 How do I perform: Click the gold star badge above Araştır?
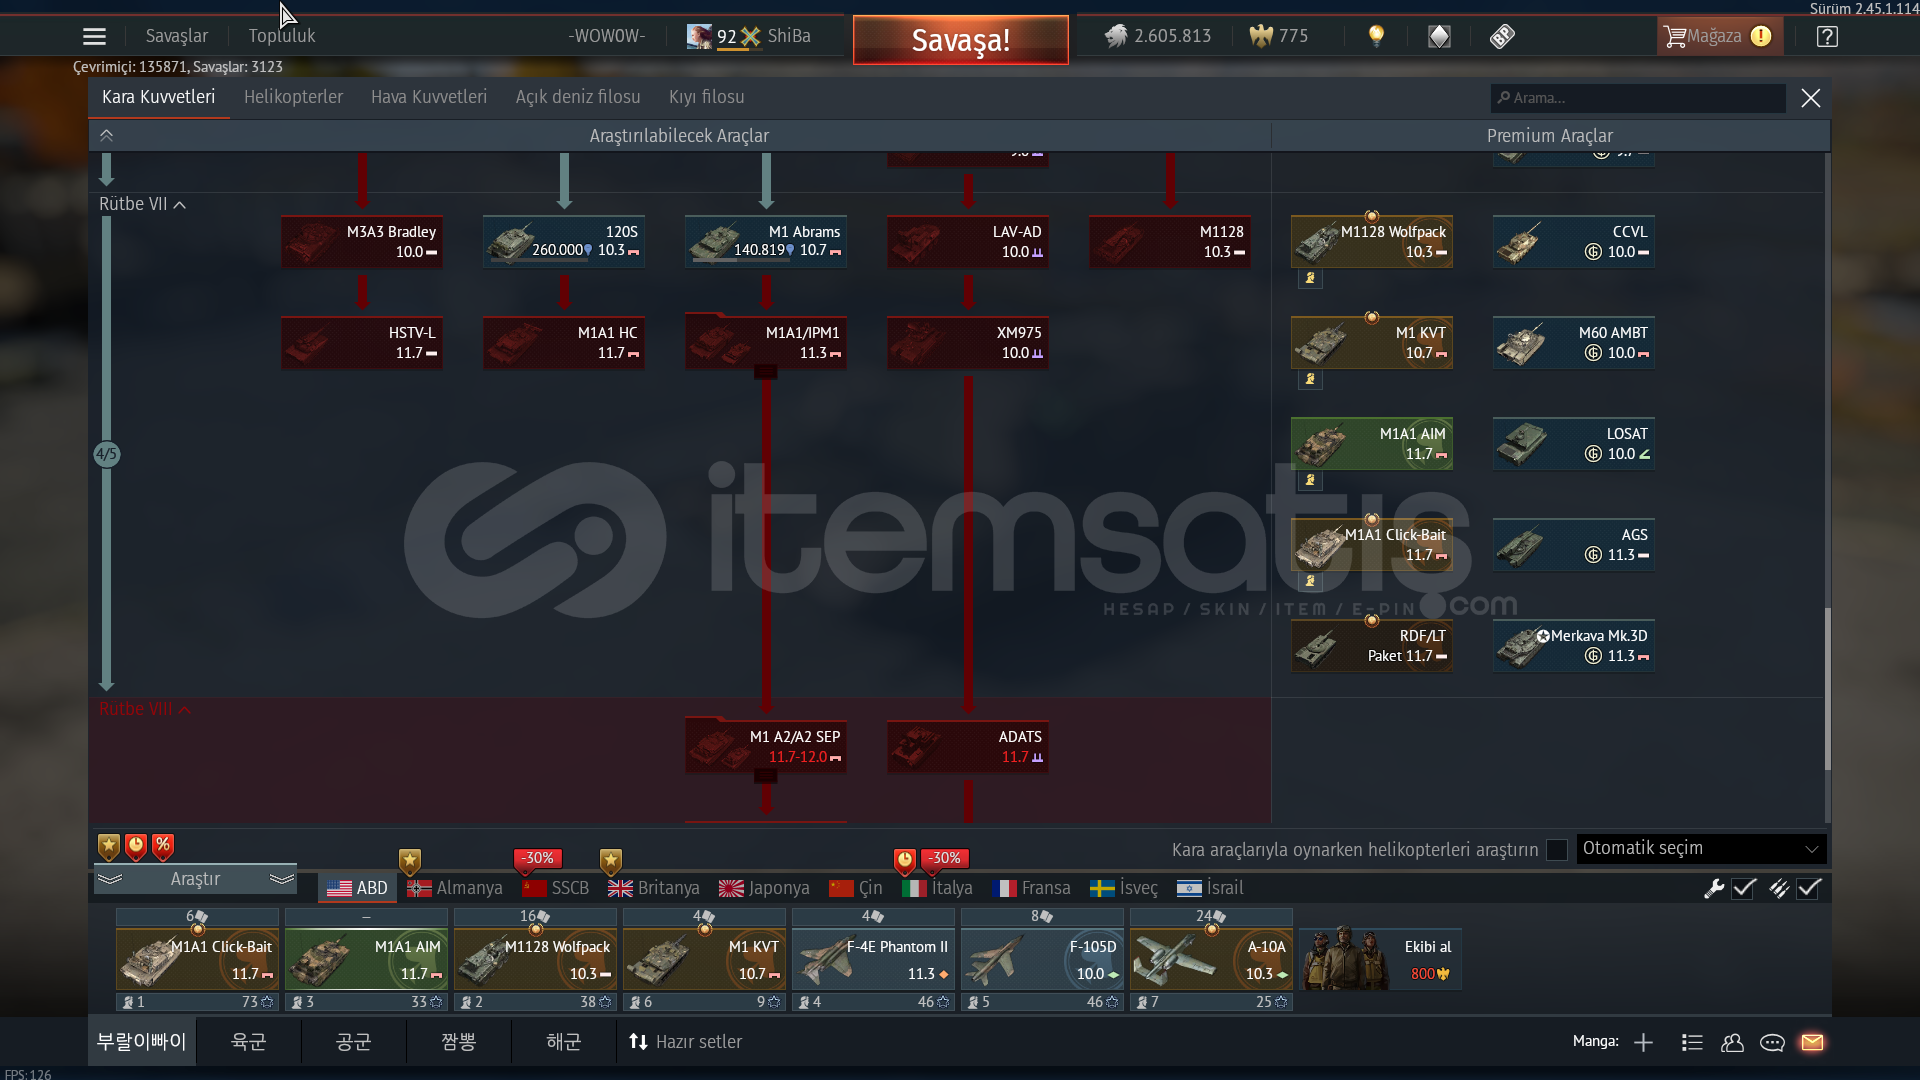pos(109,846)
